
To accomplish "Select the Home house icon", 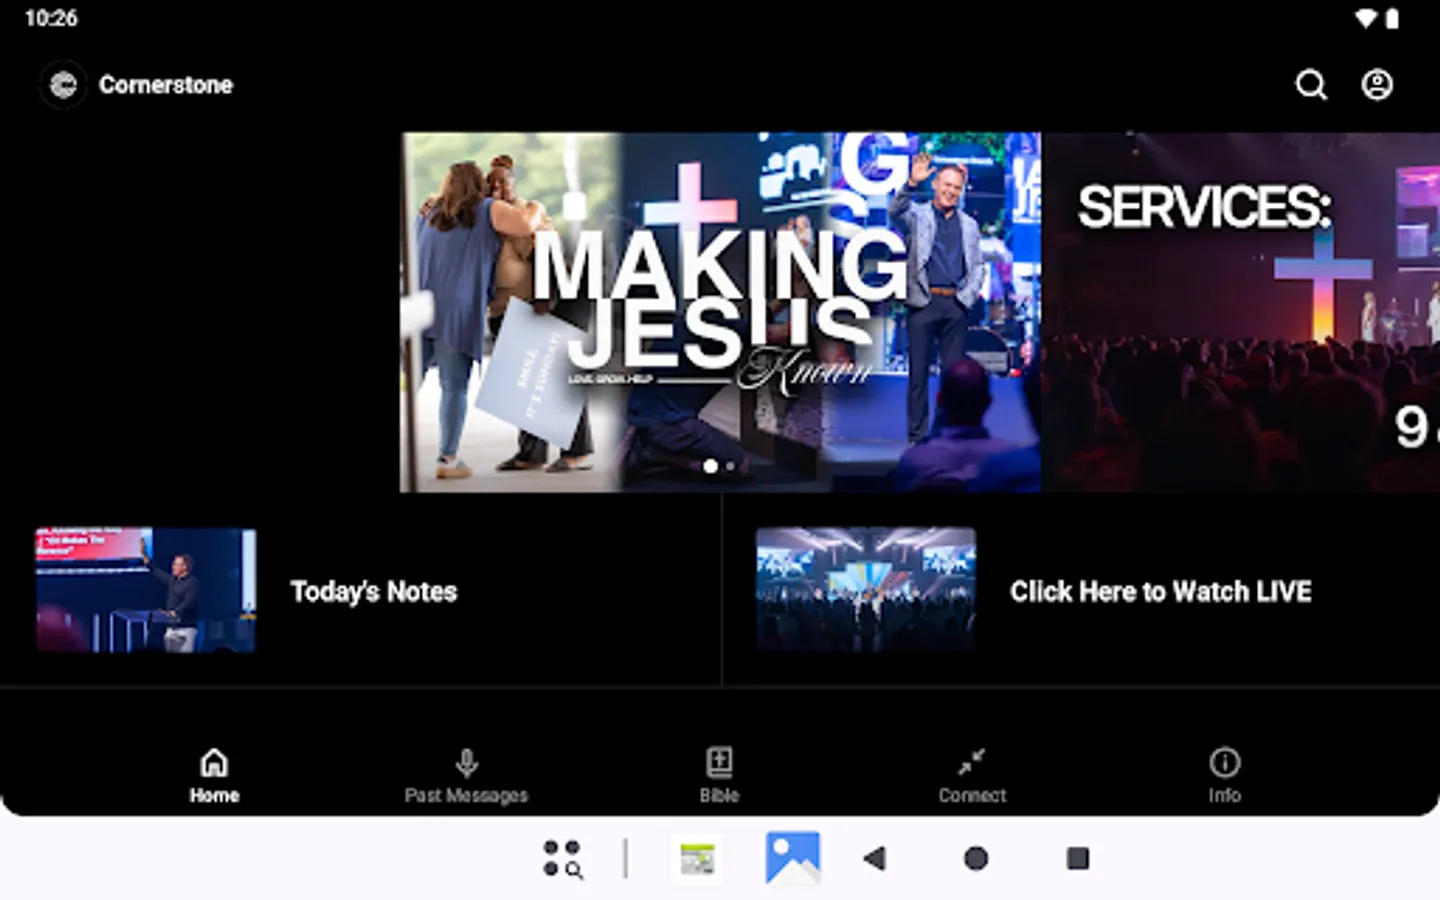I will point(213,762).
